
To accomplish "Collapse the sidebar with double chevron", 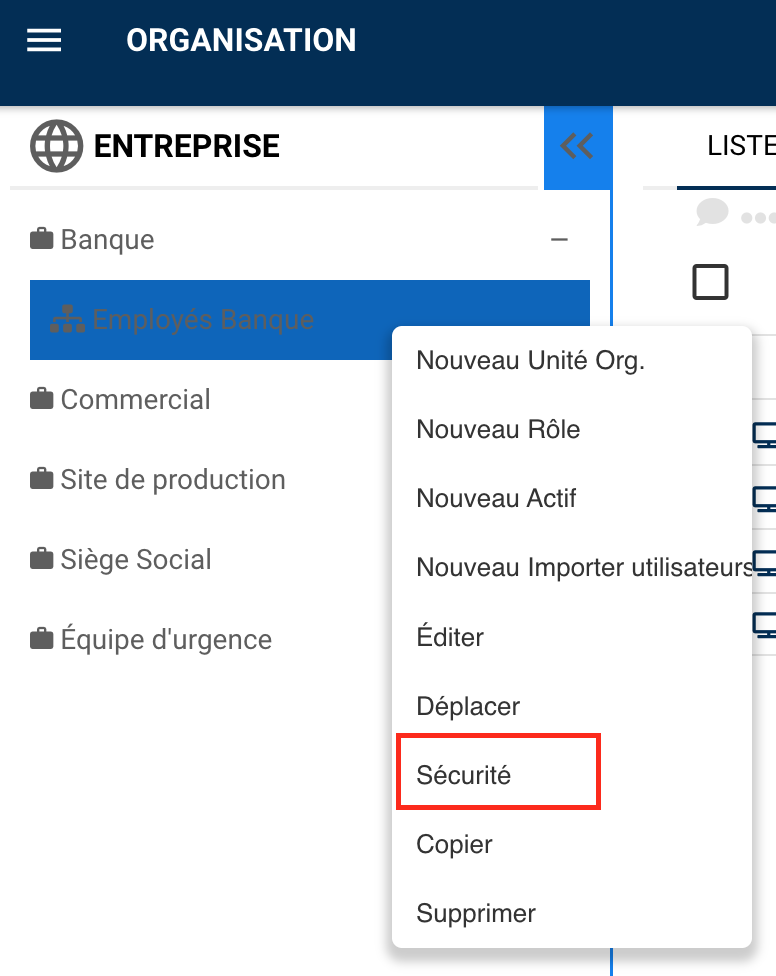I will 577,147.
